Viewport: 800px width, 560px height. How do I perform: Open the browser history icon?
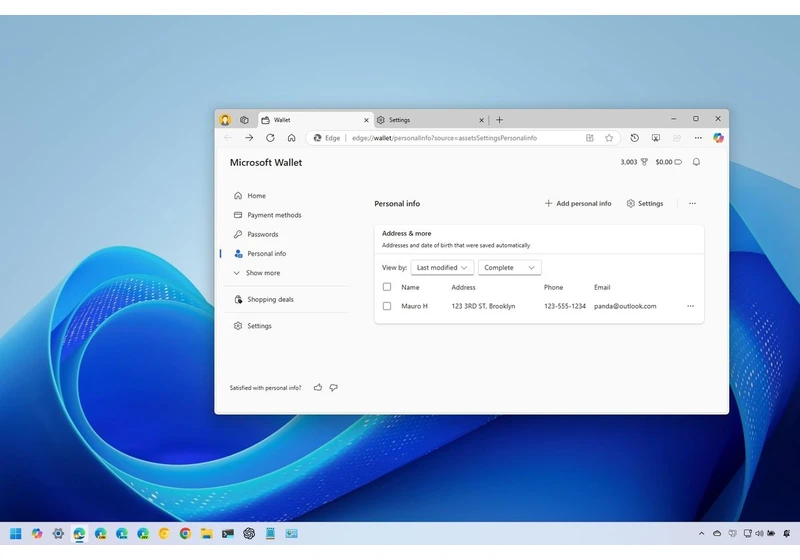tap(635, 138)
